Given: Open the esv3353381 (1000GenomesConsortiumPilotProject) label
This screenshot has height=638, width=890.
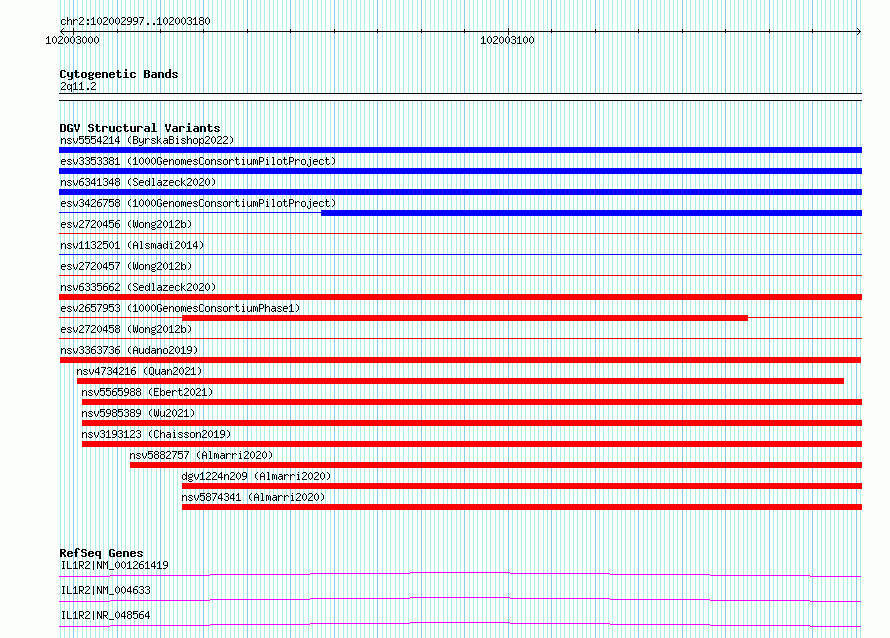Looking at the screenshot, I should pyautogui.click(x=198, y=161).
